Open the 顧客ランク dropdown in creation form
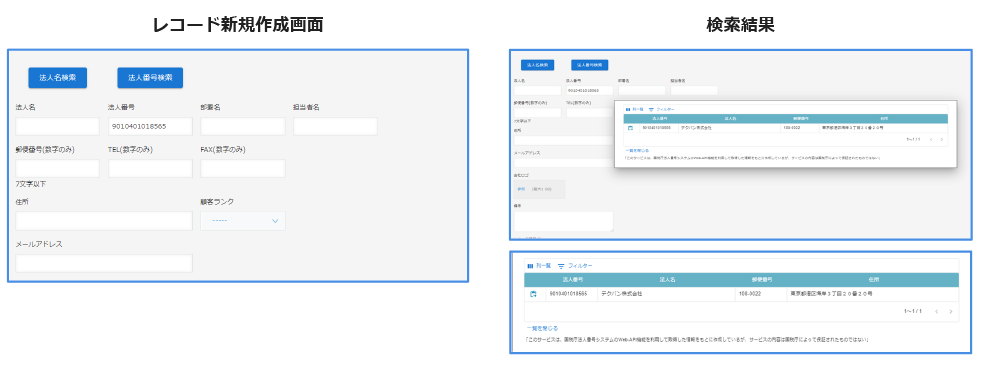This screenshot has height=365, width=981. point(243,221)
